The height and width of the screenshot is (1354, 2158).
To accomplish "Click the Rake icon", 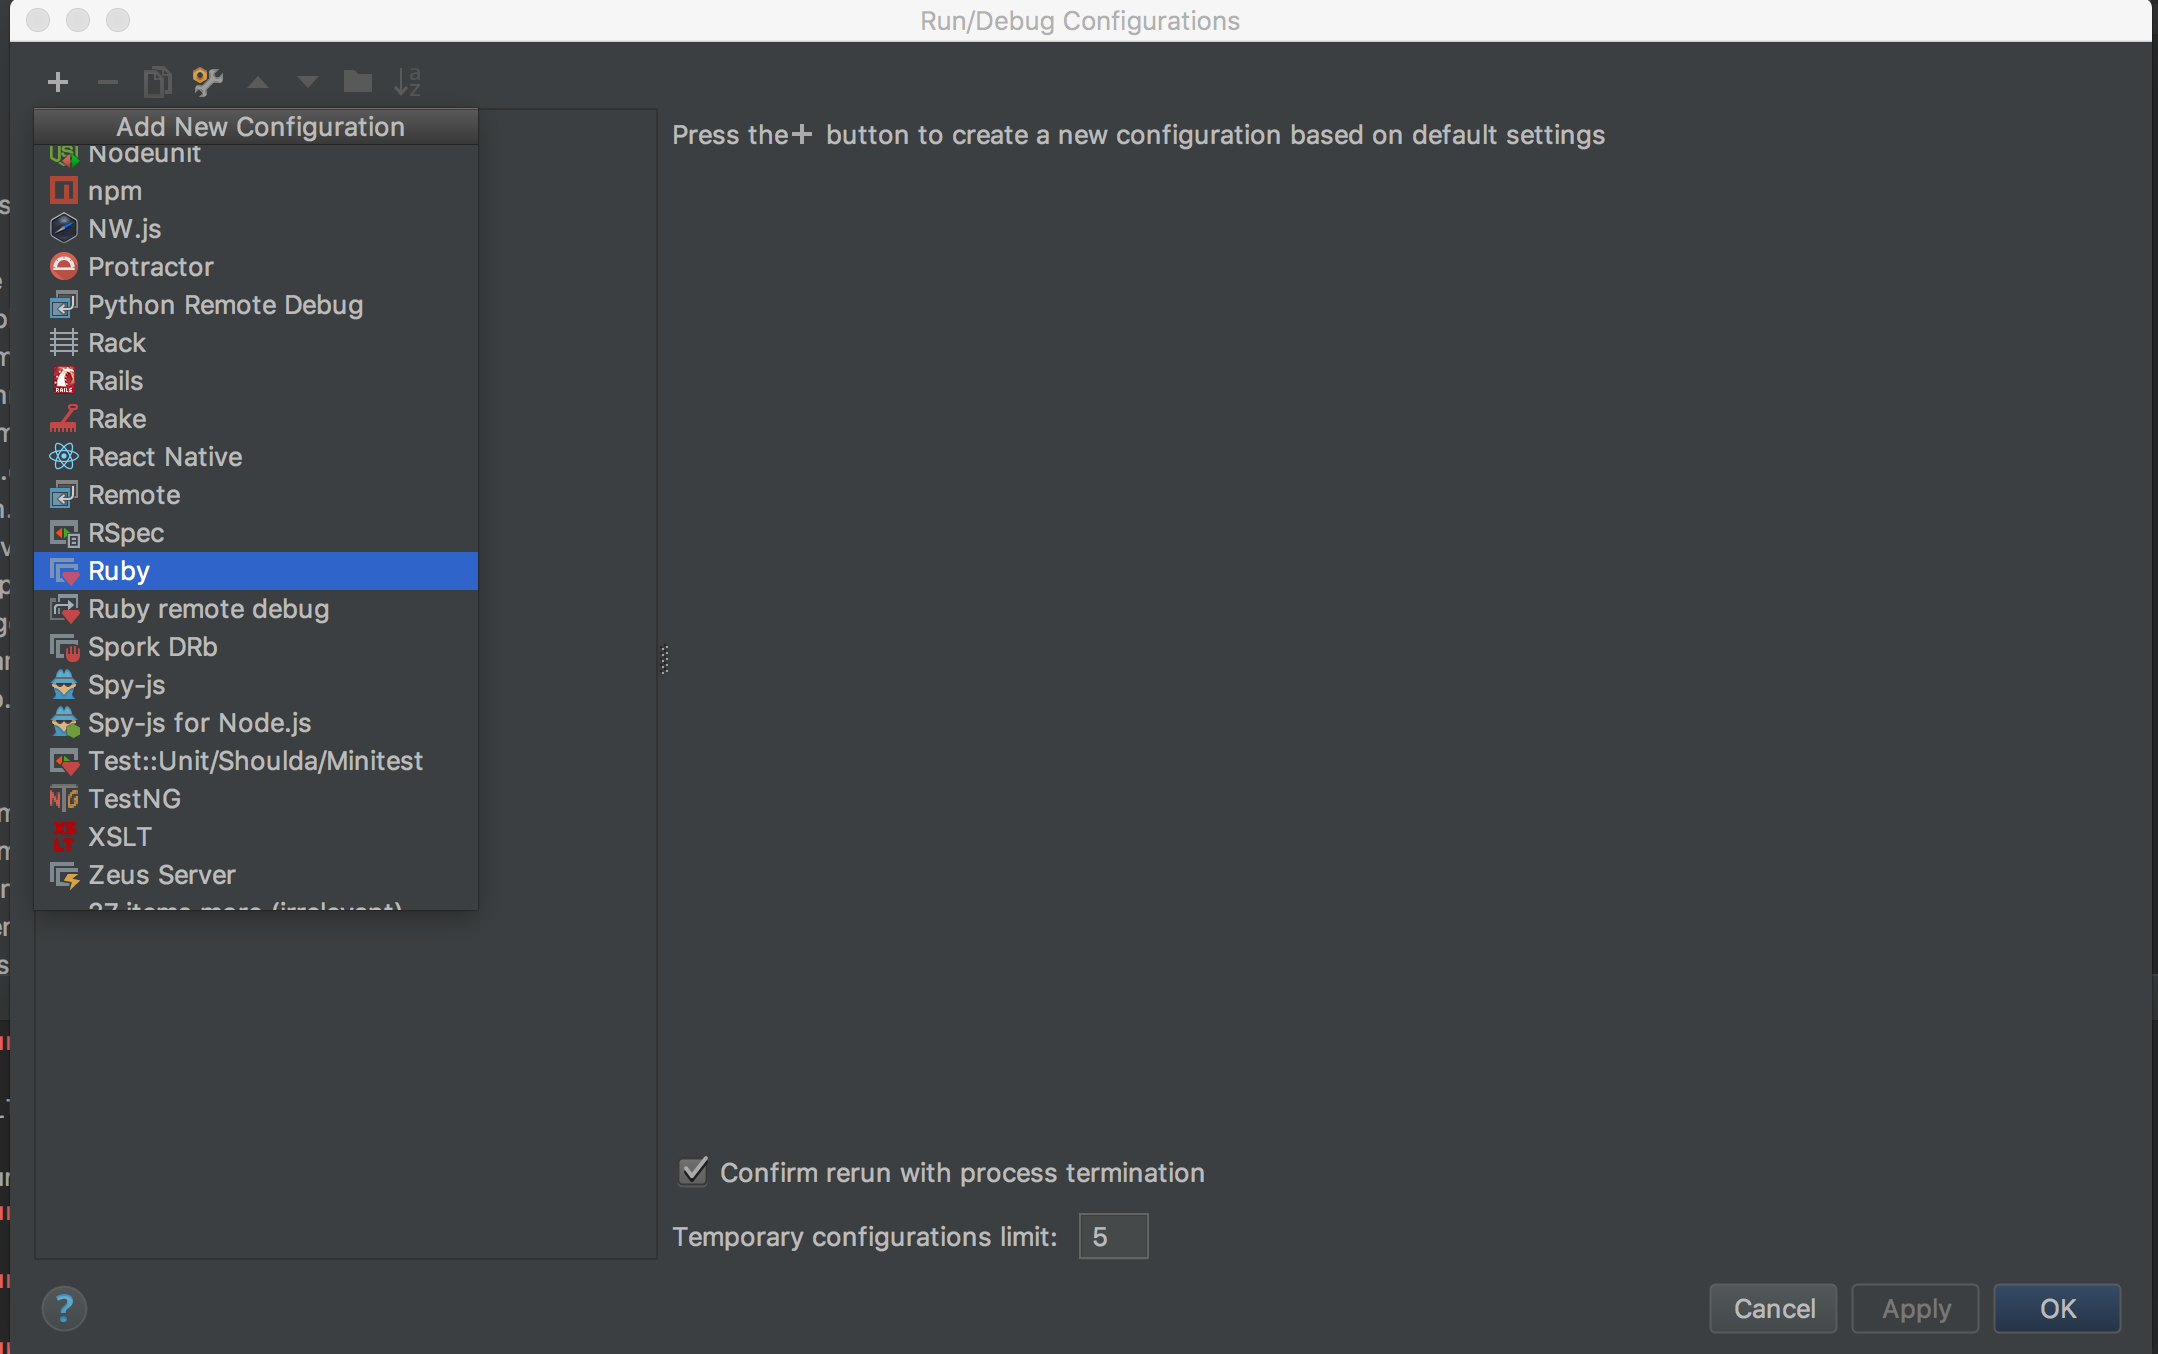I will 64,418.
